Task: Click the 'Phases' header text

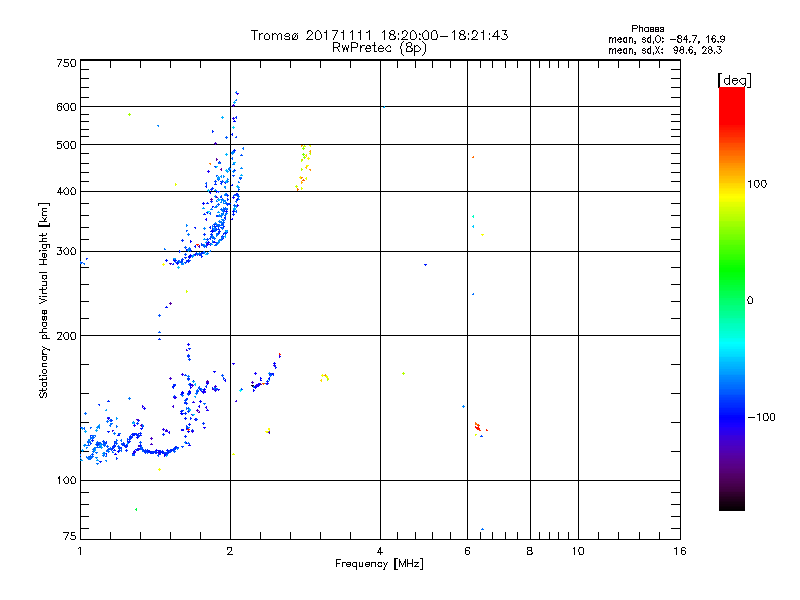Action: (x=647, y=29)
